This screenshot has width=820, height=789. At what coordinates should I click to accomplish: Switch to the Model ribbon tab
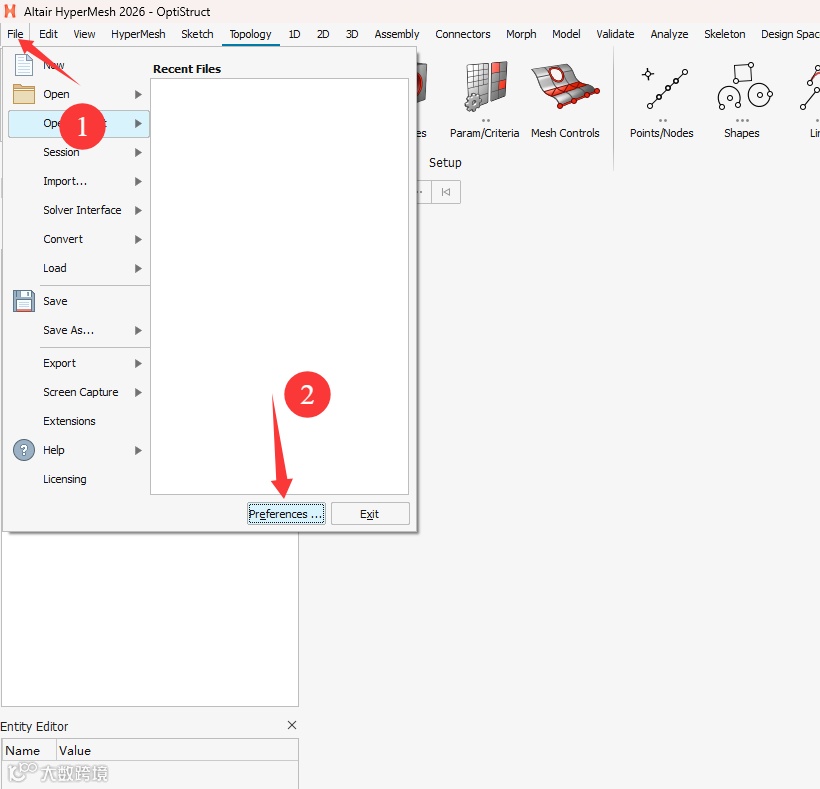click(566, 34)
